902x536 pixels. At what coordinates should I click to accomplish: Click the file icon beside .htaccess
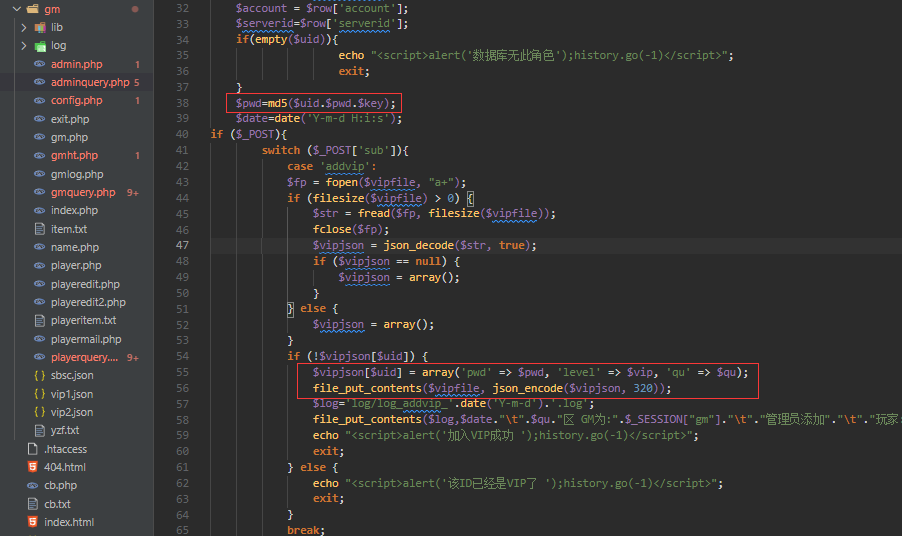coord(33,449)
